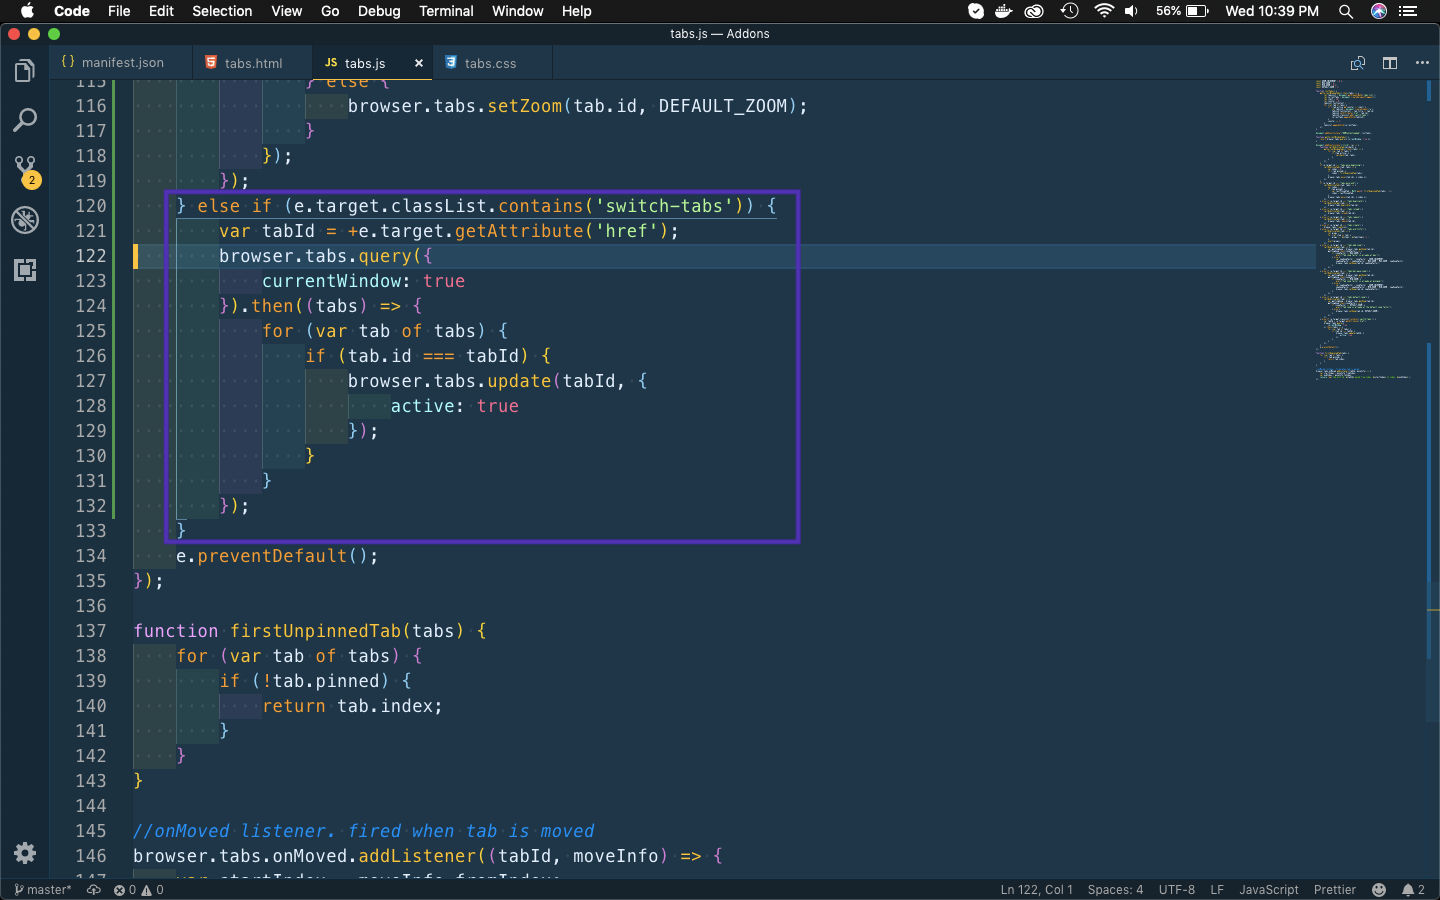Open the Explorer view in activity bar
The image size is (1440, 900).
(25, 71)
